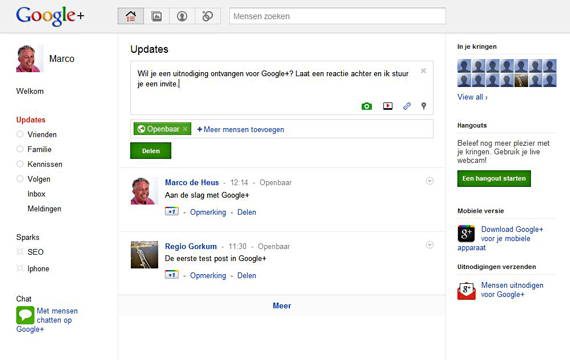Click Een hangout starten button
The height and width of the screenshot is (360, 570).
pos(494,179)
